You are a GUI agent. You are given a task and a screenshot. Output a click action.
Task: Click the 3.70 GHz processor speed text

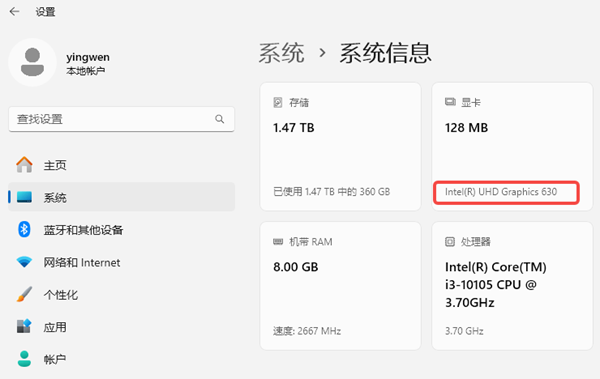click(464, 331)
